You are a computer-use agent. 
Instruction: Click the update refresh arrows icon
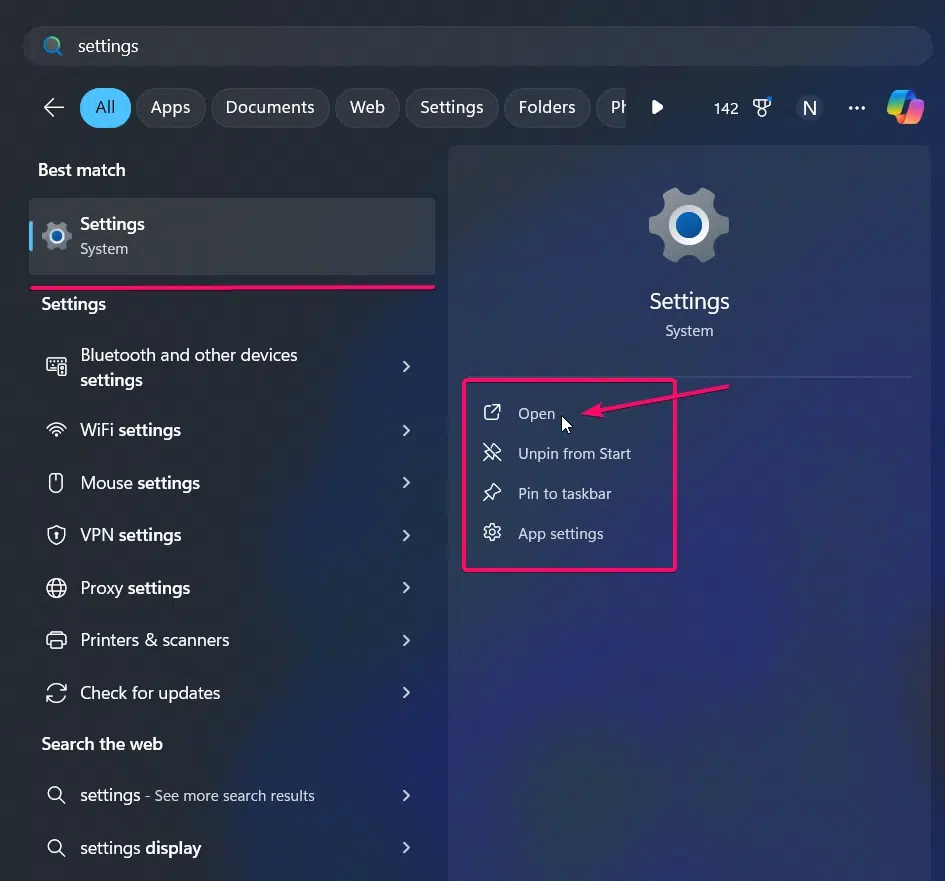(57, 693)
